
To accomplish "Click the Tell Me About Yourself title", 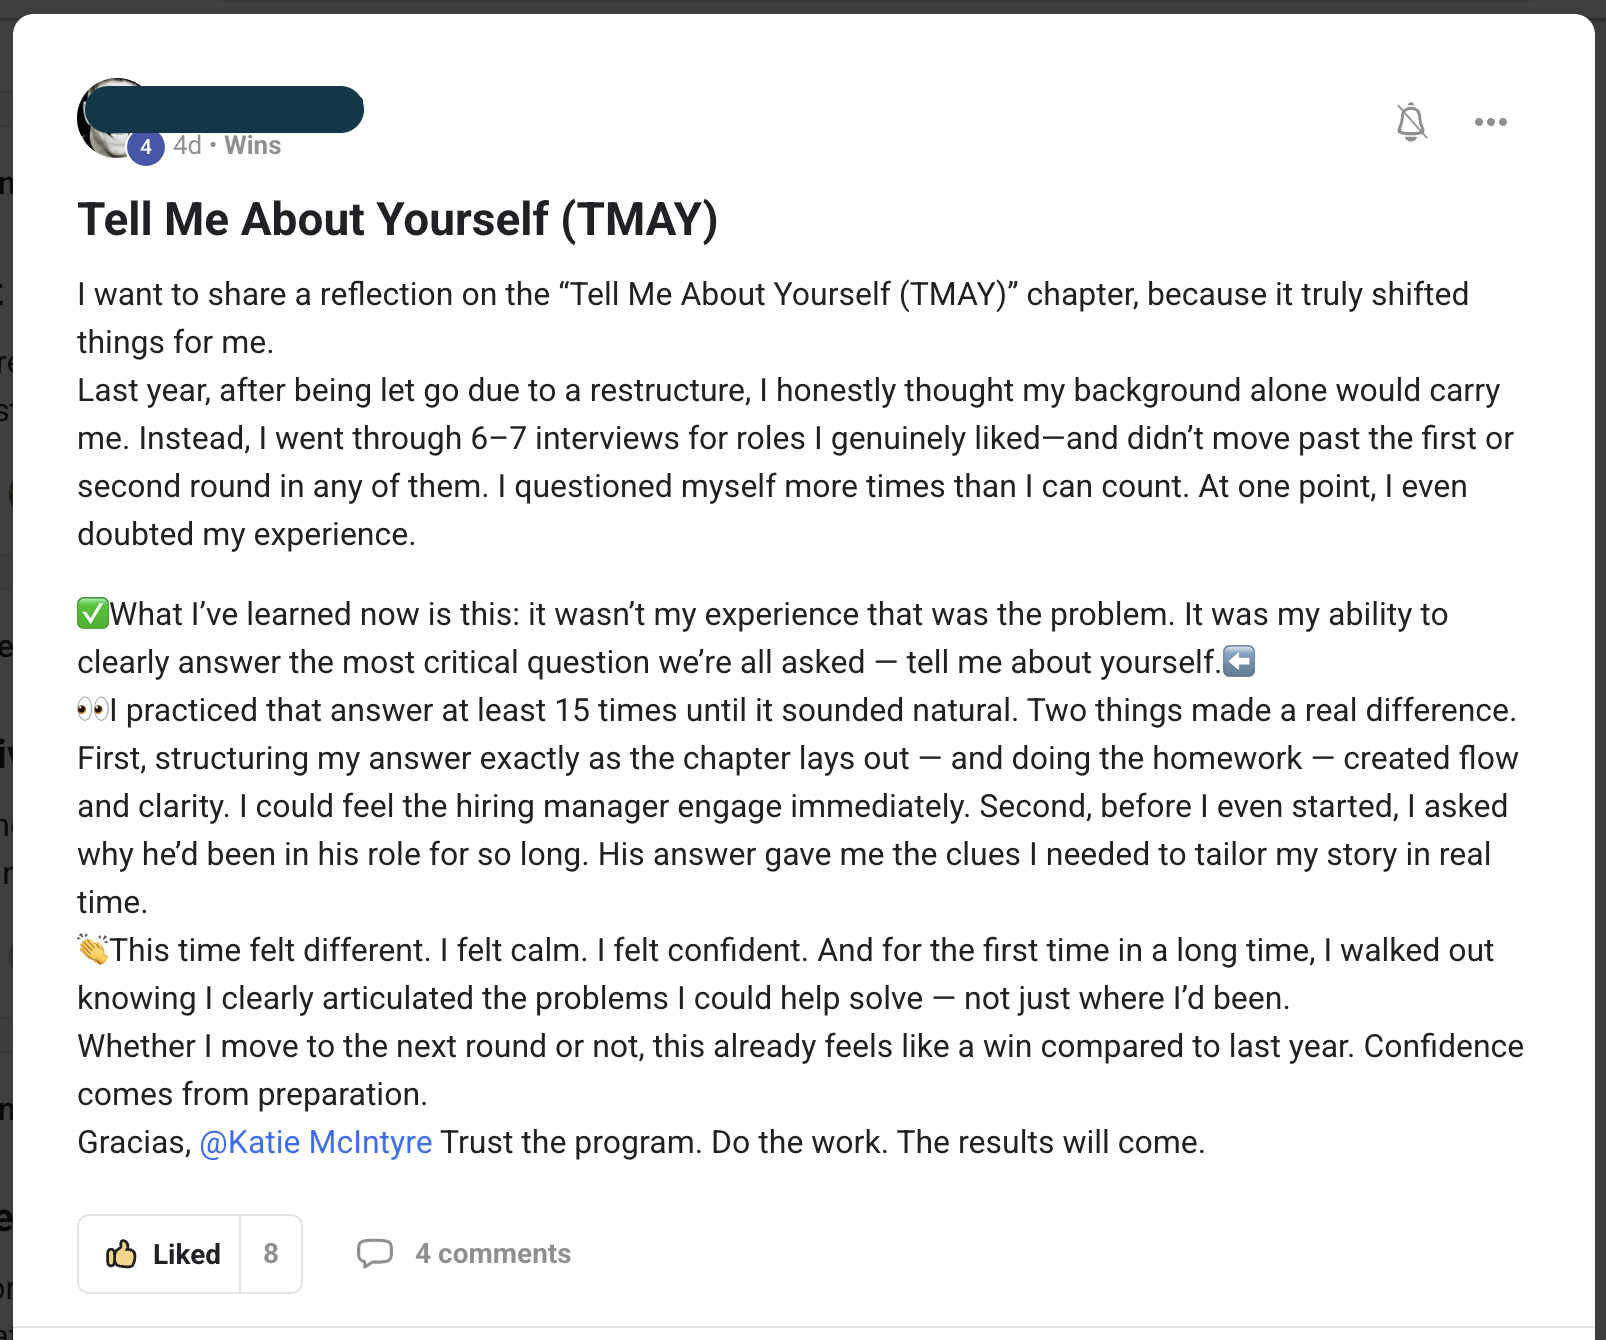I will pos(397,220).
